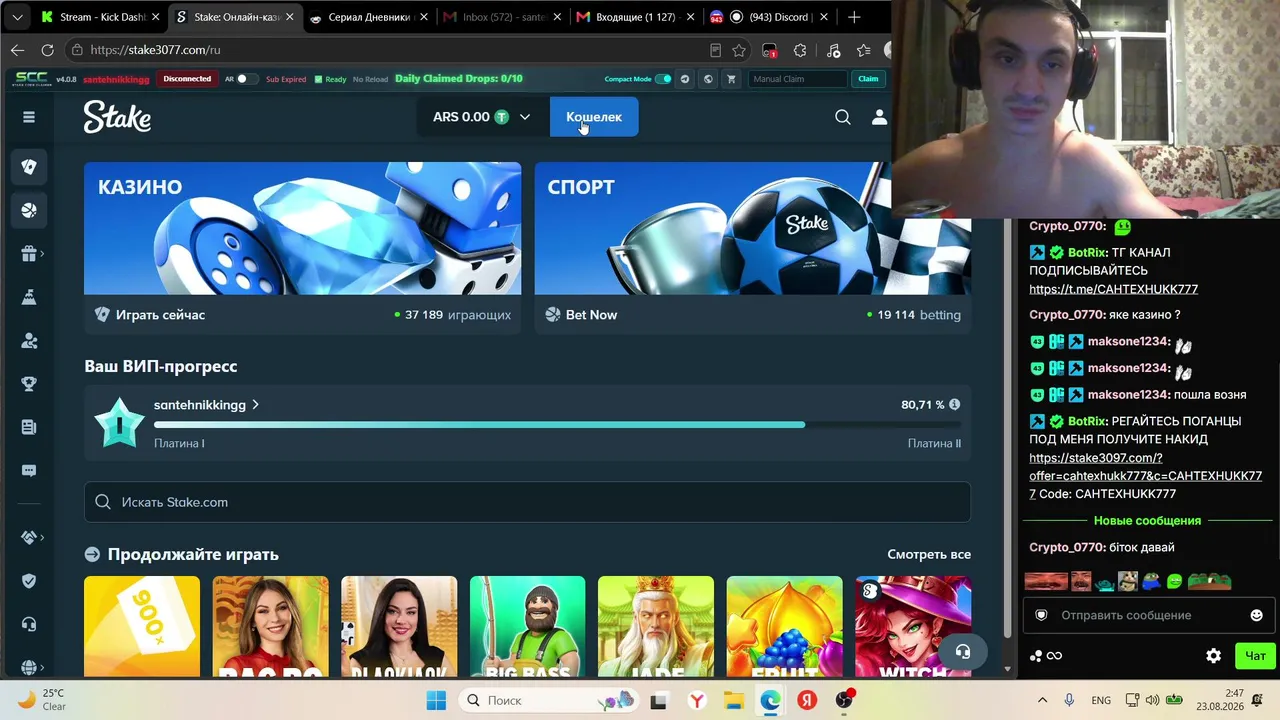Click the Claim button in SCC bar
Viewport: 1280px width, 720px height.
[868, 79]
